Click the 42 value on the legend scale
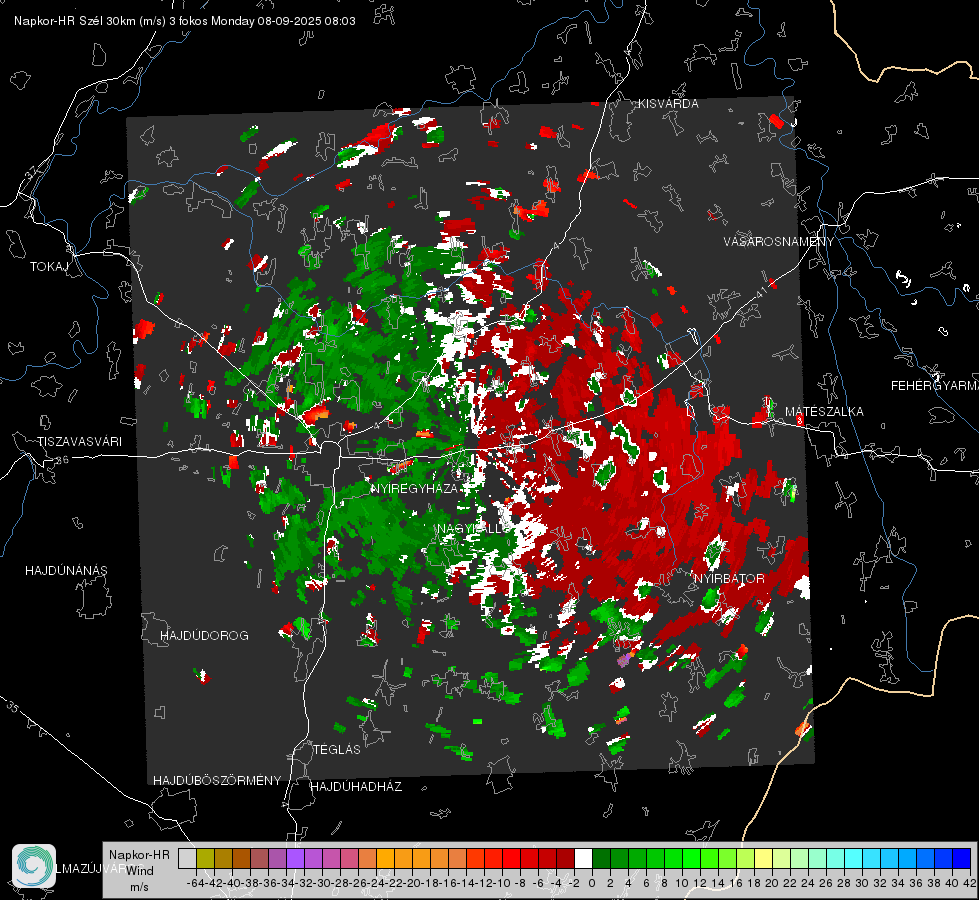The height and width of the screenshot is (900, 979). (970, 883)
